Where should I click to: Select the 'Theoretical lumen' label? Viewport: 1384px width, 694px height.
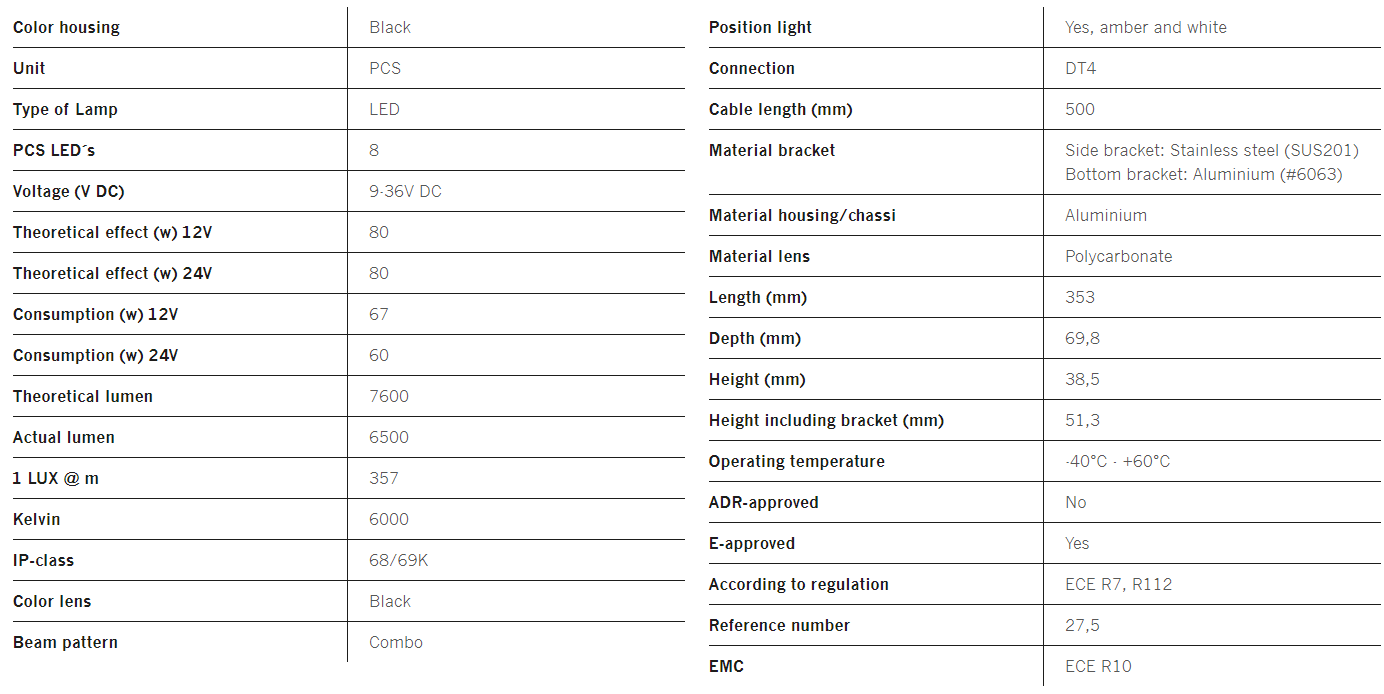click(x=83, y=397)
